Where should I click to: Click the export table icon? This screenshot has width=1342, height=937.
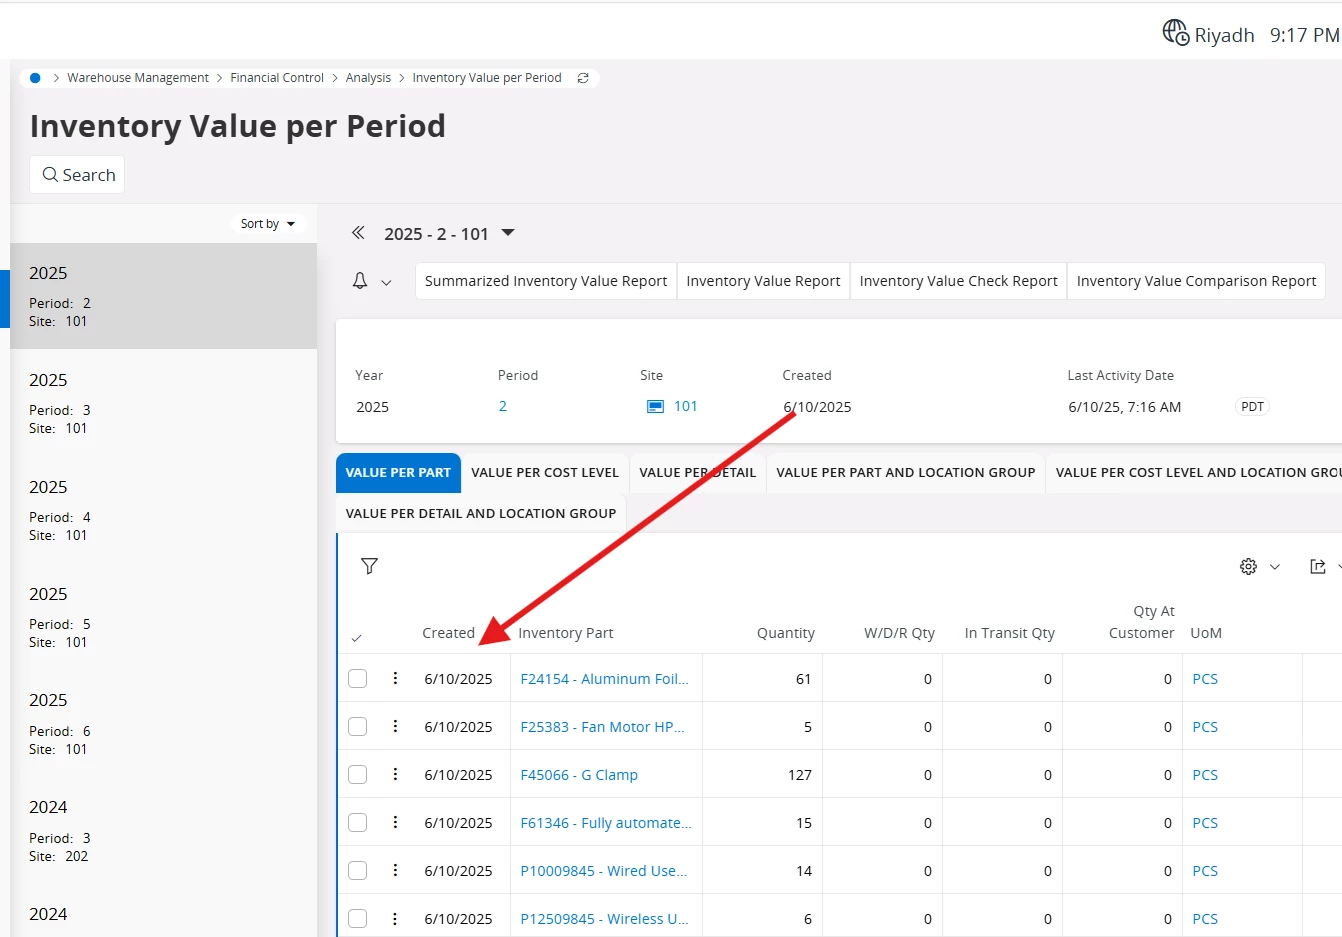point(1318,567)
